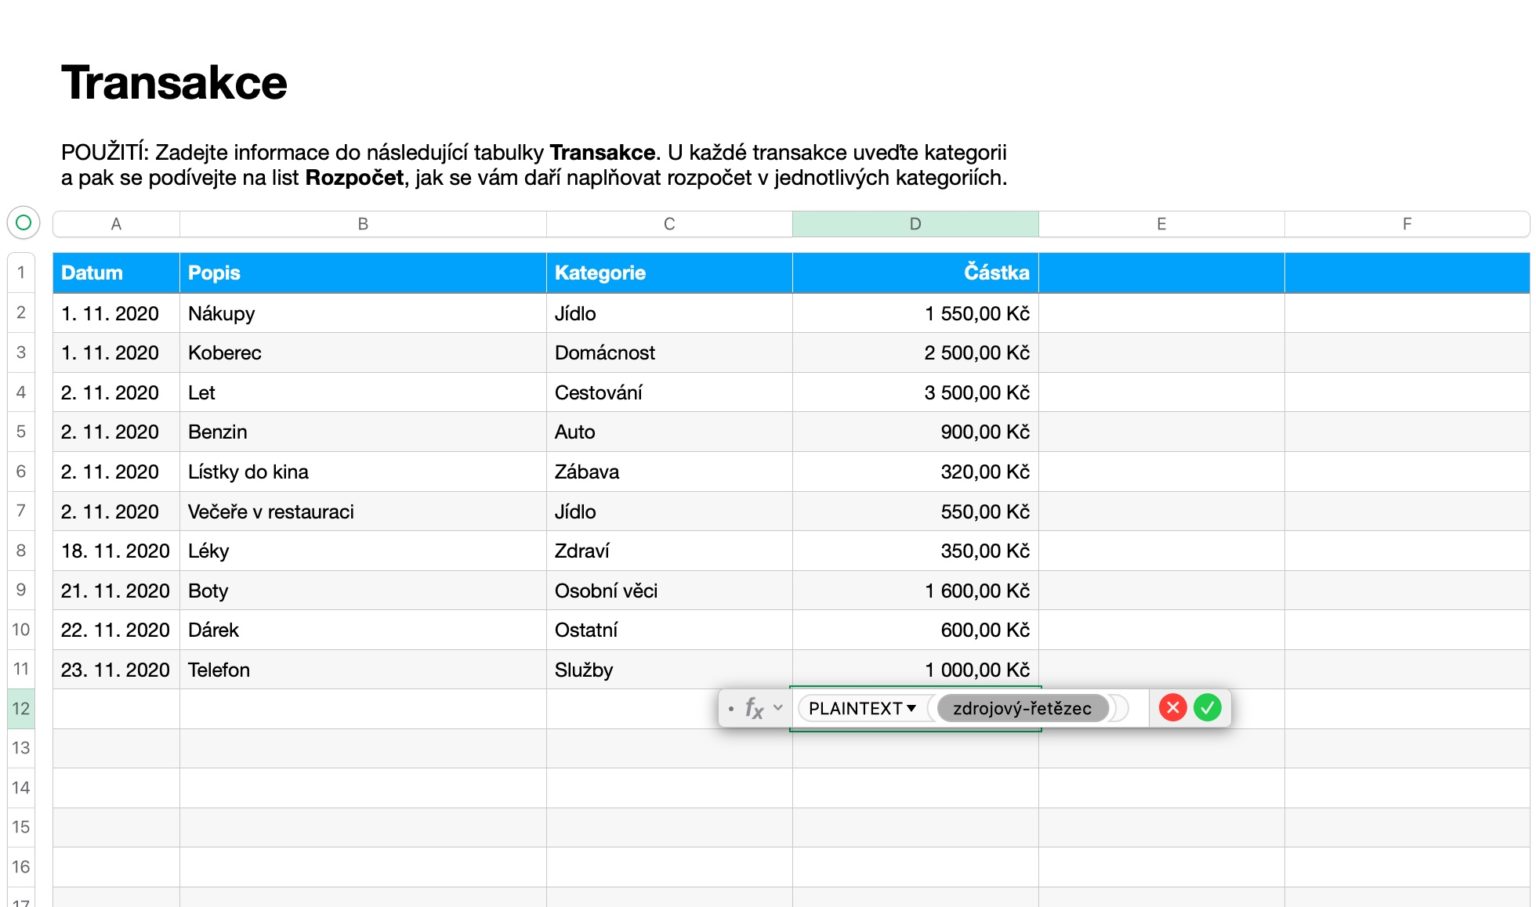Screen dimensions: 1536x907
Task: Click the green checkmark to confirm formula
Action: coord(1207,708)
